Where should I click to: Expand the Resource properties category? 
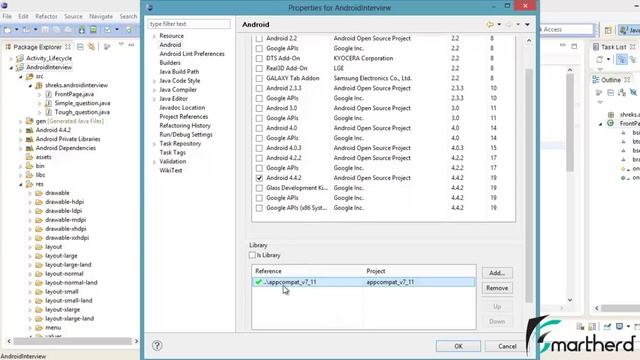tap(154, 36)
